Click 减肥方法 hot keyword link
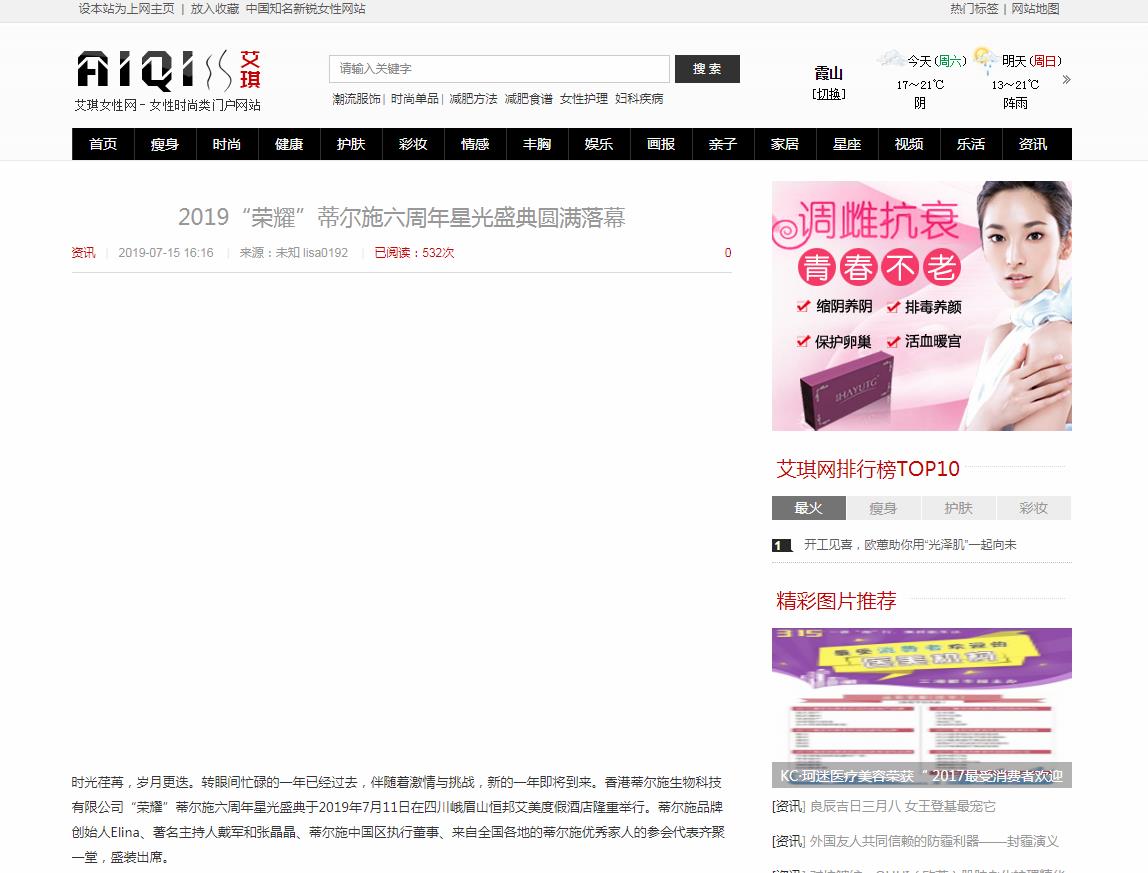The width and height of the screenshot is (1148, 873). pyautogui.click(x=473, y=99)
